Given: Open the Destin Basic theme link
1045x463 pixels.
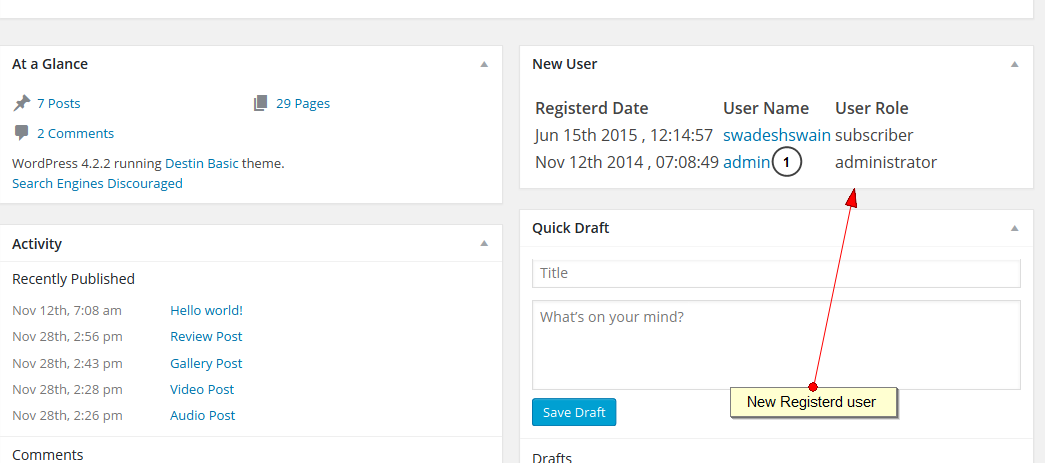Looking at the screenshot, I should click(201, 163).
